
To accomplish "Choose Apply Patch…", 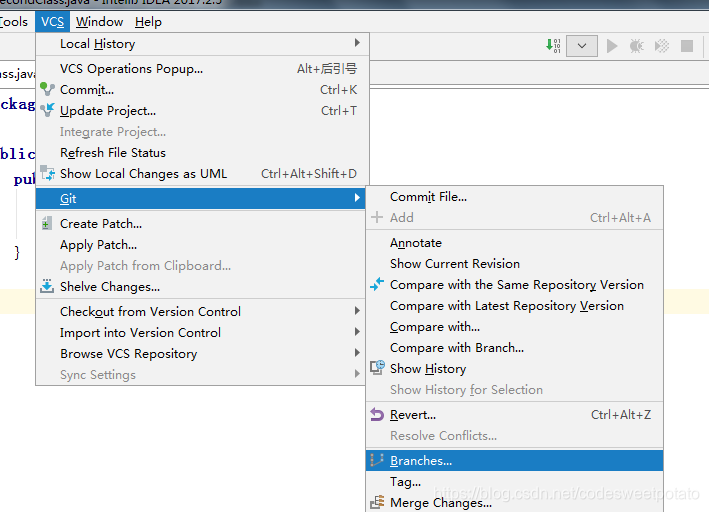I will [x=200, y=245].
